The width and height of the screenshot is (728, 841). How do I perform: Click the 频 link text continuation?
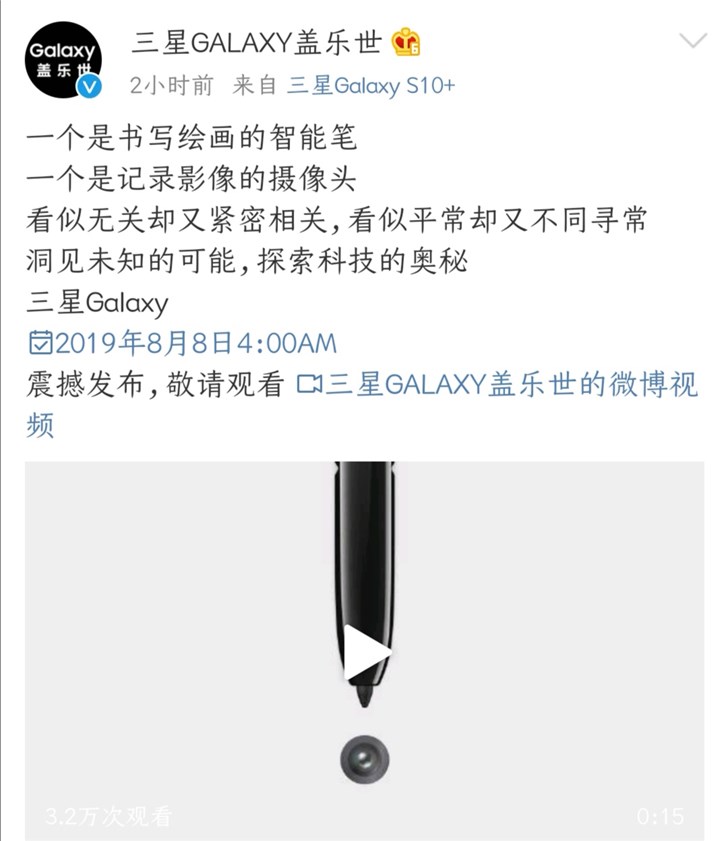[x=40, y=425]
